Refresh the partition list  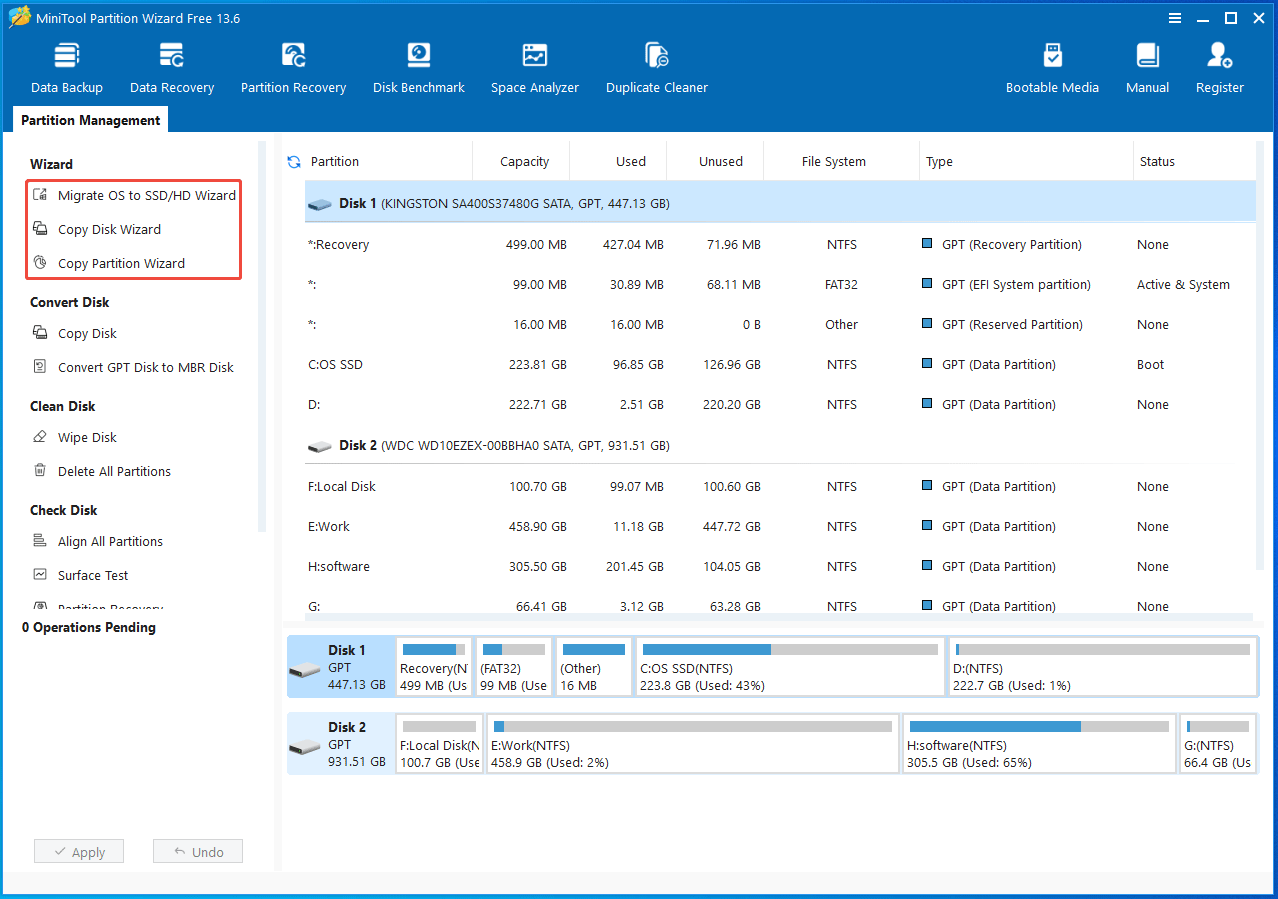[293, 161]
